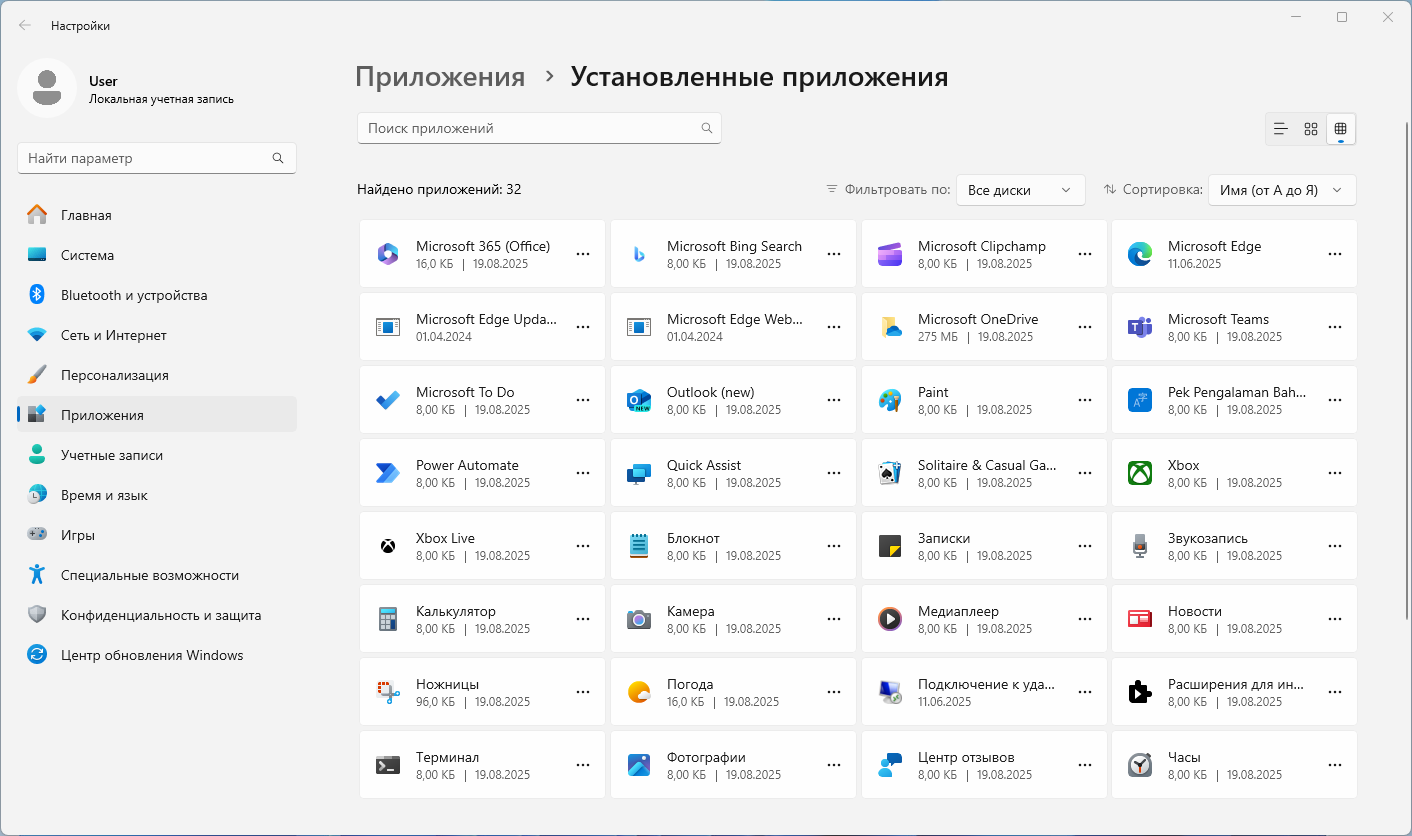The width and height of the screenshot is (1412, 836).
Task: Click the Блокнот app icon
Action: coord(639,546)
